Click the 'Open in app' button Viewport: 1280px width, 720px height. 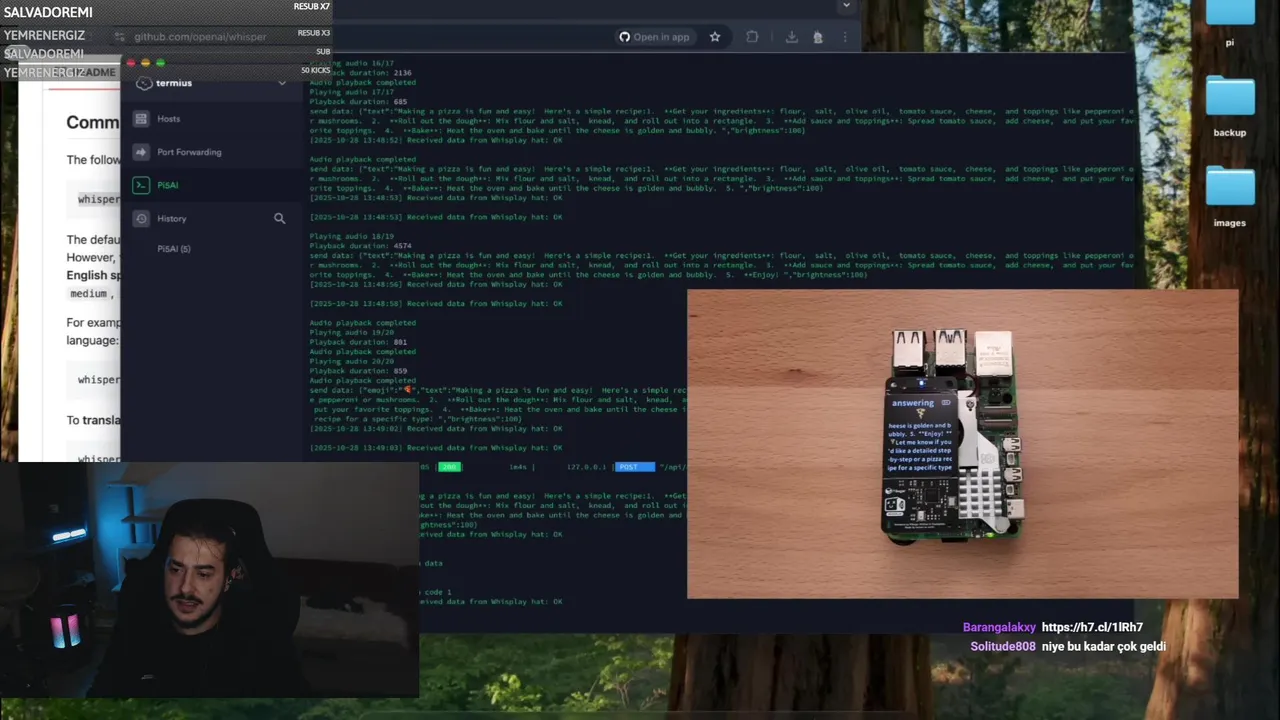(655, 37)
